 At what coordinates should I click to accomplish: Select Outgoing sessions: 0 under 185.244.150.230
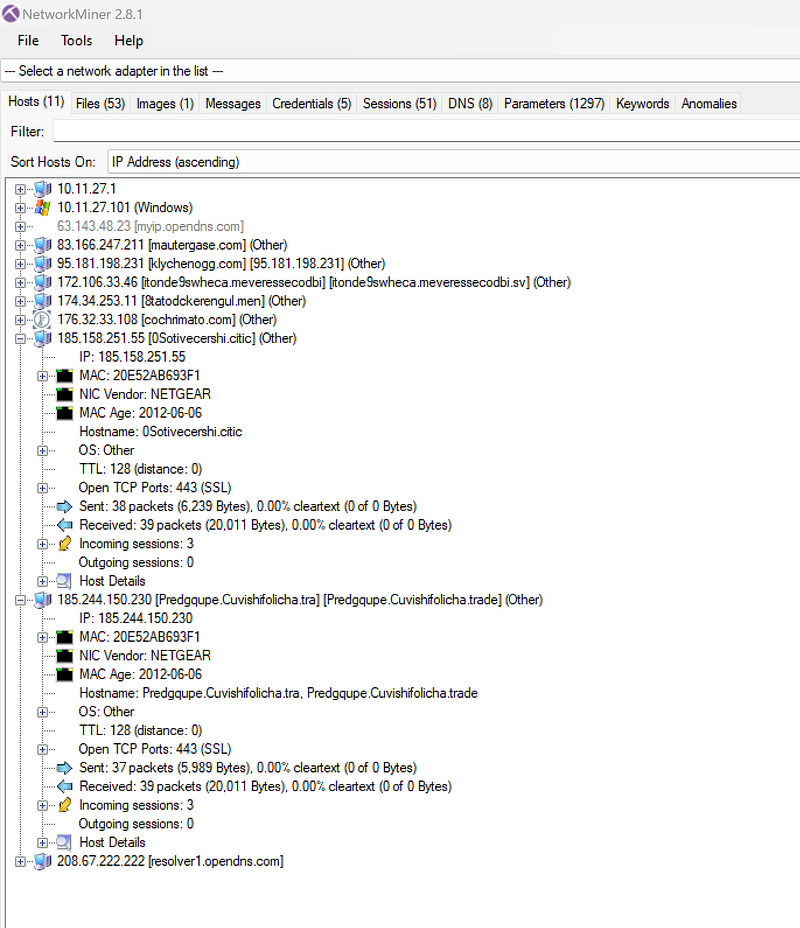coord(136,824)
